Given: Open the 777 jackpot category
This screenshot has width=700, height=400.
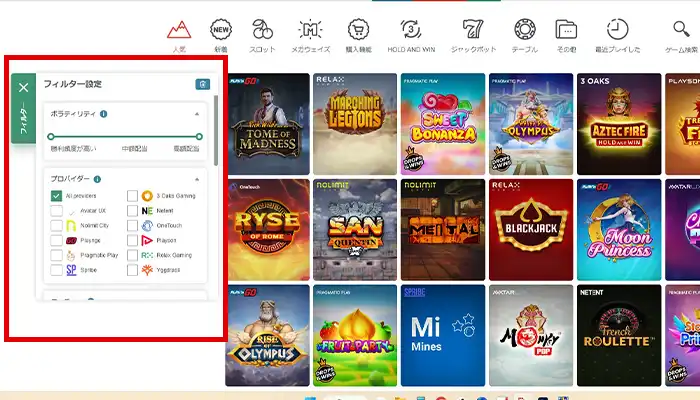Looking at the screenshot, I should pyautogui.click(x=473, y=37).
